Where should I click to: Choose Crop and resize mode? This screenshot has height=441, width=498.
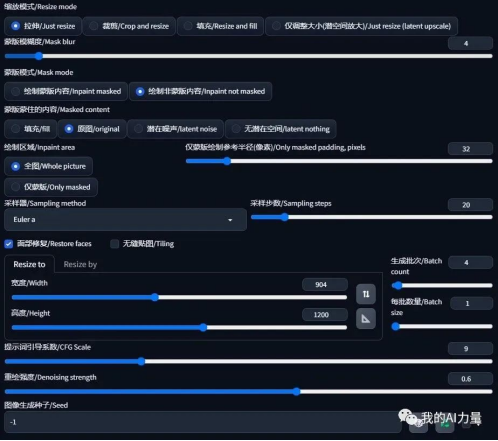click(x=129, y=26)
